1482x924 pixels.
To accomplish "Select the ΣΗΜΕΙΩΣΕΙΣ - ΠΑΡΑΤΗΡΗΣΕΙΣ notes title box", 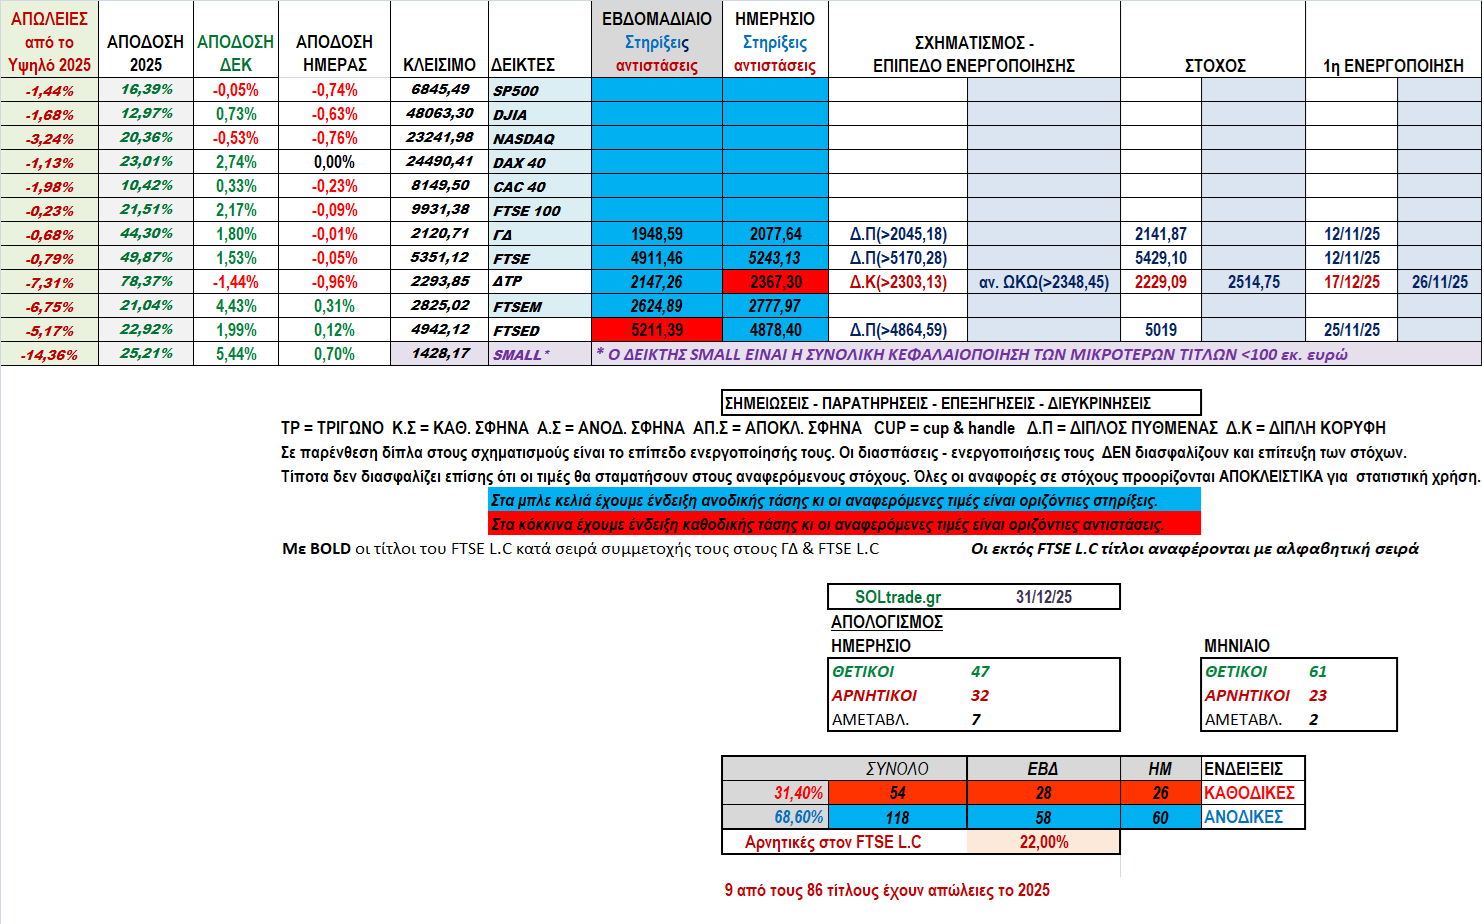I will click(960, 403).
